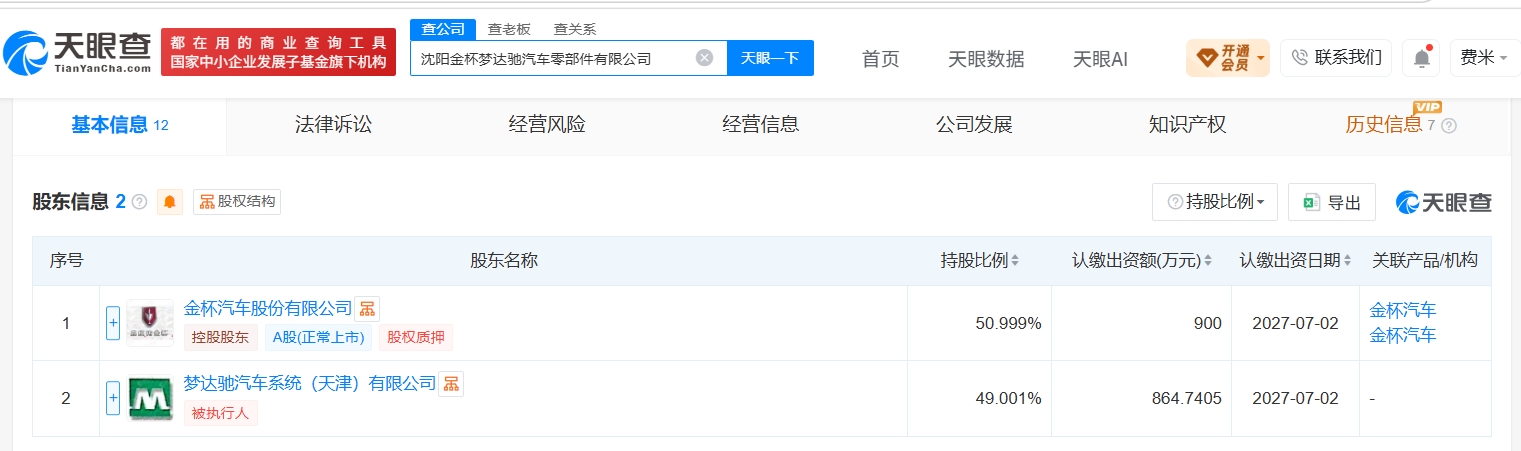Click the 关联产品/机构 column header

pyautogui.click(x=1424, y=261)
